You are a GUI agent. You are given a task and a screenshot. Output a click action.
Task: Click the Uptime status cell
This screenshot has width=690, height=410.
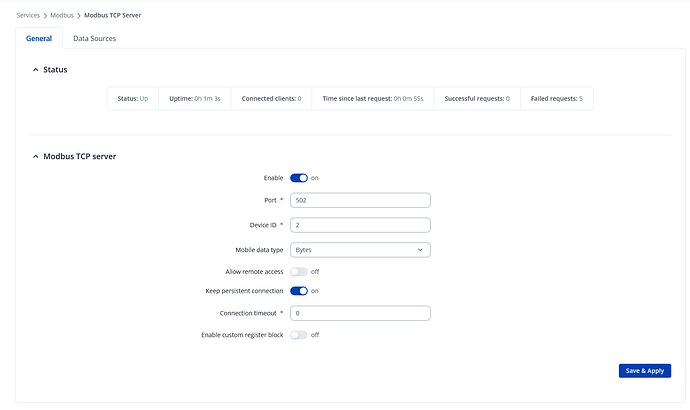tap(194, 99)
